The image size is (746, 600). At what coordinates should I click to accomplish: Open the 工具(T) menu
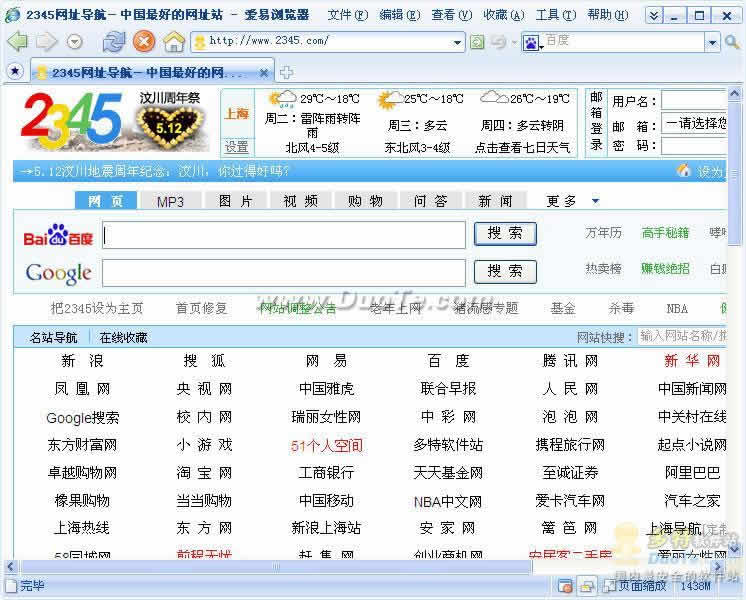tap(554, 15)
